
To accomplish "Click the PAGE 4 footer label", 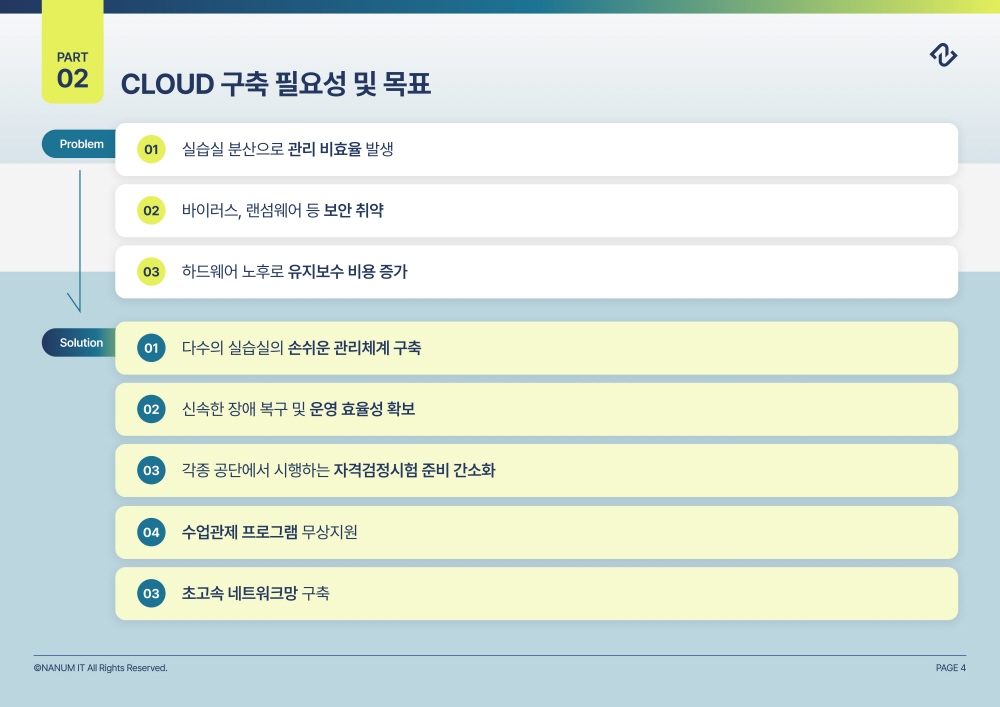I will point(950,668).
